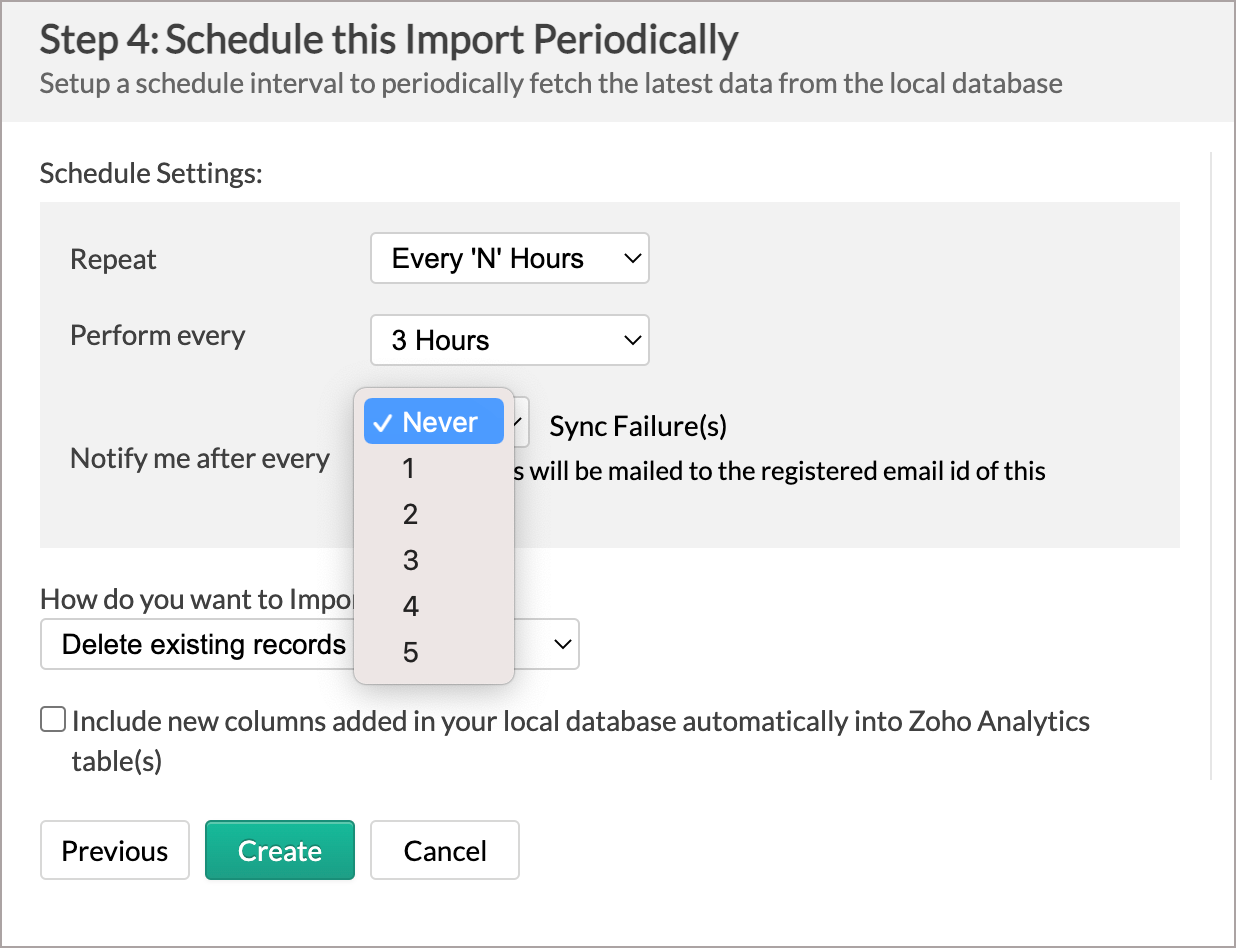The height and width of the screenshot is (948, 1236).
Task: Click the Include new columns label text
Action: 580,721
